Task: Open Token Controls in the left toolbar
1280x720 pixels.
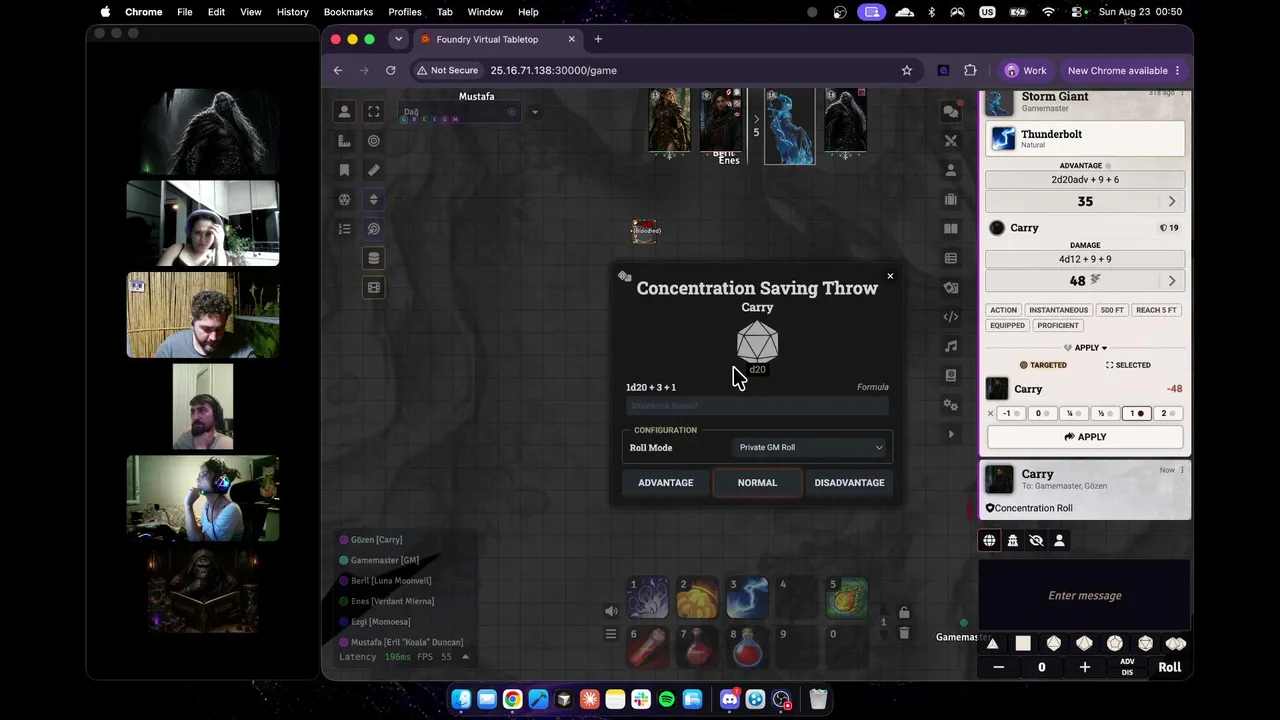Action: pos(344,112)
